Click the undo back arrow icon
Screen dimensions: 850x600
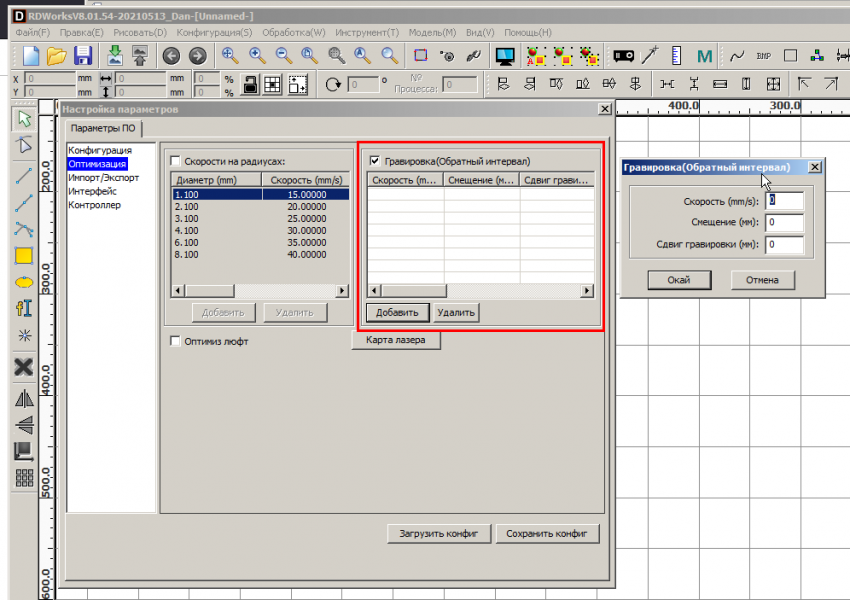click(171, 56)
